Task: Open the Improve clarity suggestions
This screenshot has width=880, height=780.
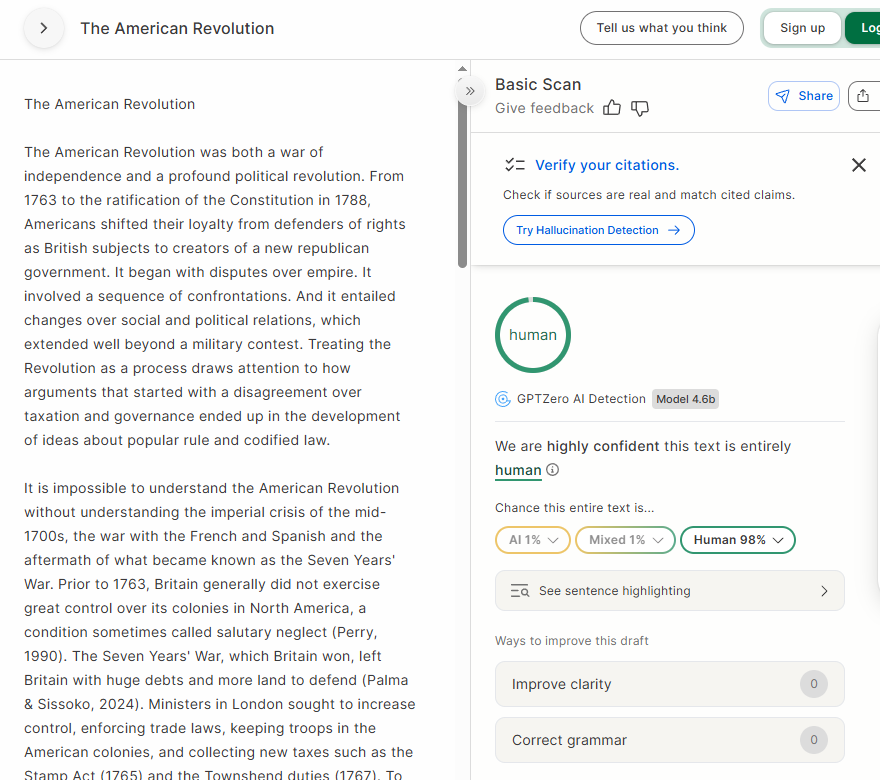Action: click(670, 684)
